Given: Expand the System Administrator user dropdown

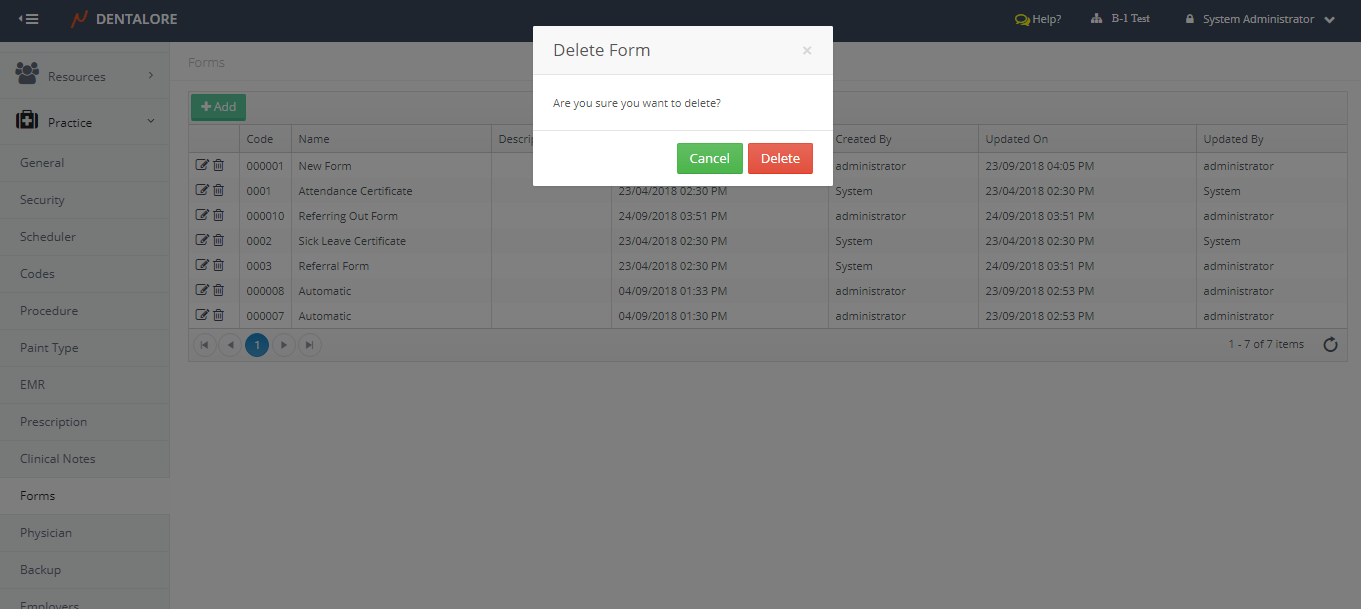Looking at the screenshot, I should click(x=1329, y=20).
